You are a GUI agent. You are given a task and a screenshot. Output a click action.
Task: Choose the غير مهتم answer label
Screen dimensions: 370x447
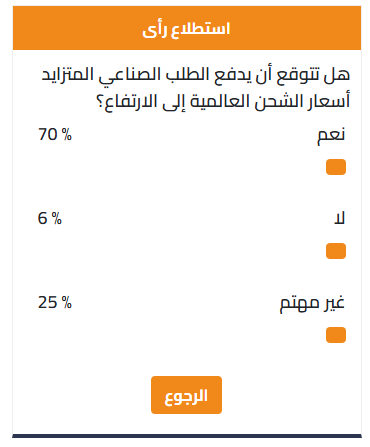tap(312, 303)
